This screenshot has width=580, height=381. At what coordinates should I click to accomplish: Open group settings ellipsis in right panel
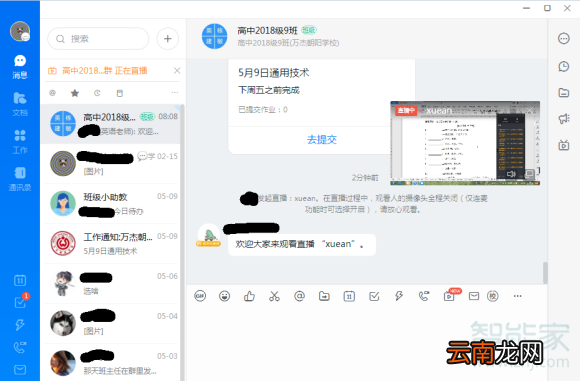pos(564,38)
